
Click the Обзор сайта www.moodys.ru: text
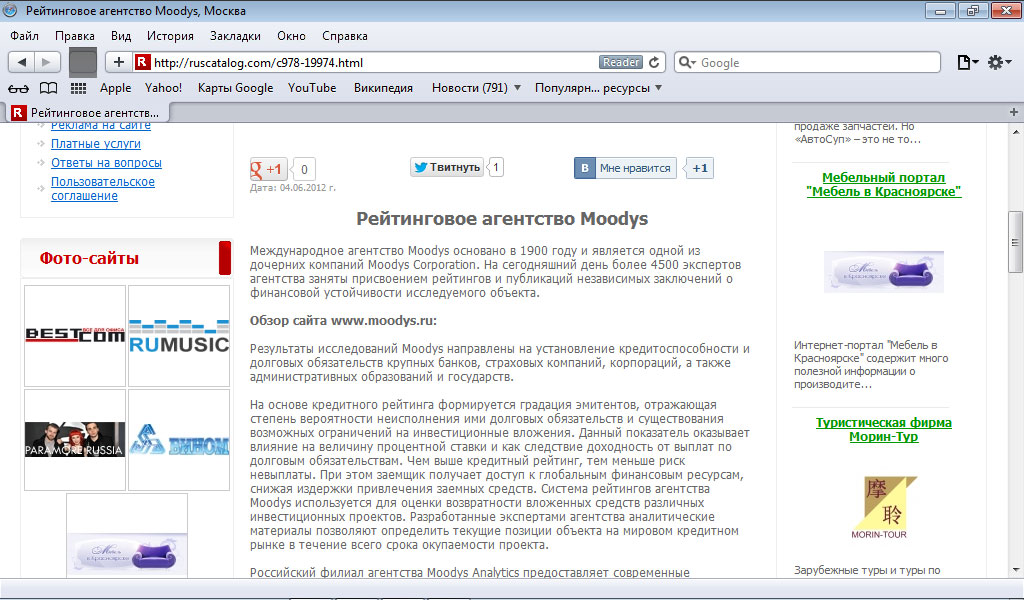tap(344, 321)
